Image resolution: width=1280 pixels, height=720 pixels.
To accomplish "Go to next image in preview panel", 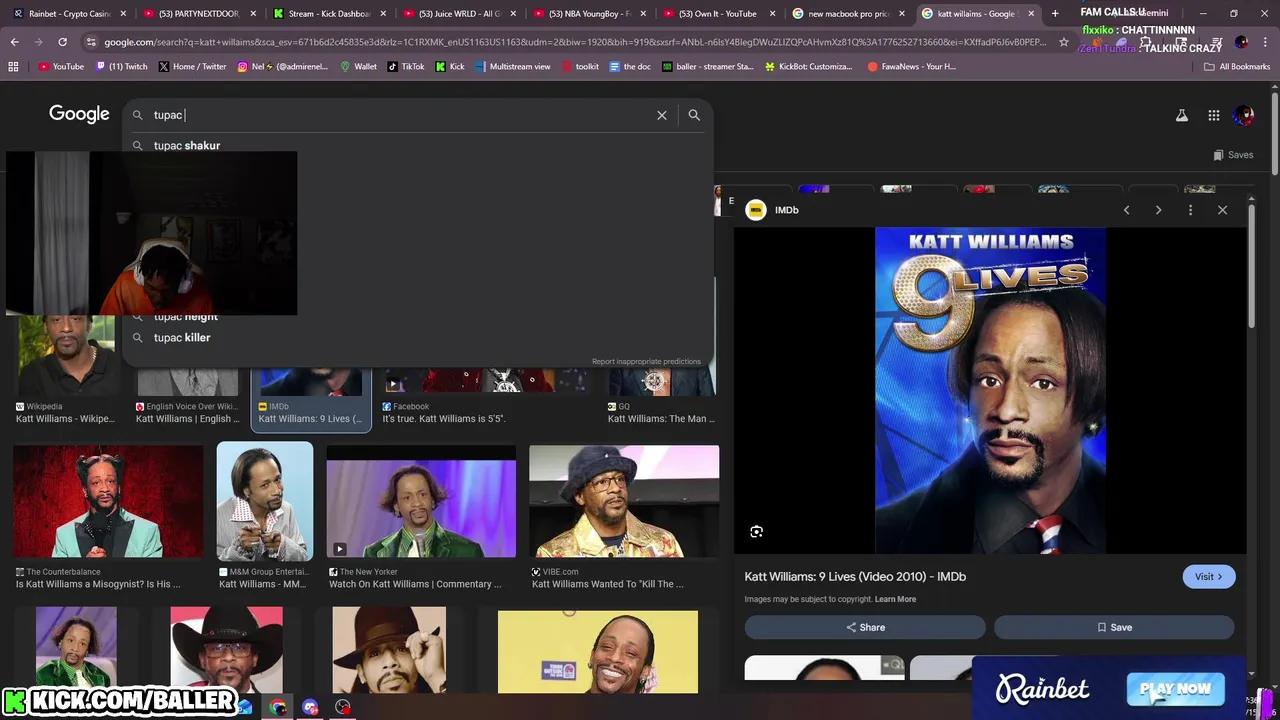I will 1158,210.
